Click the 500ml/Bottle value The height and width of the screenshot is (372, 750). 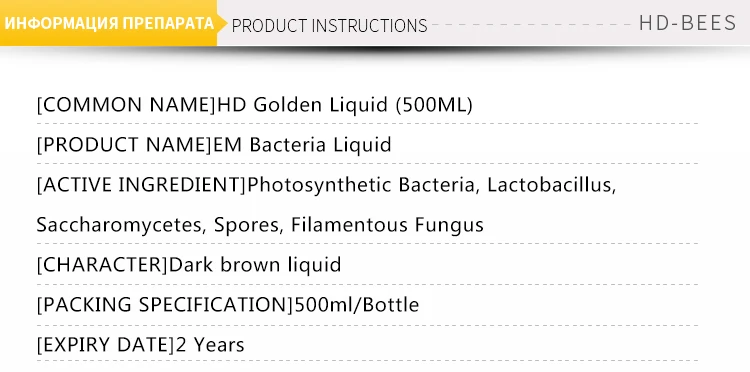(x=357, y=305)
